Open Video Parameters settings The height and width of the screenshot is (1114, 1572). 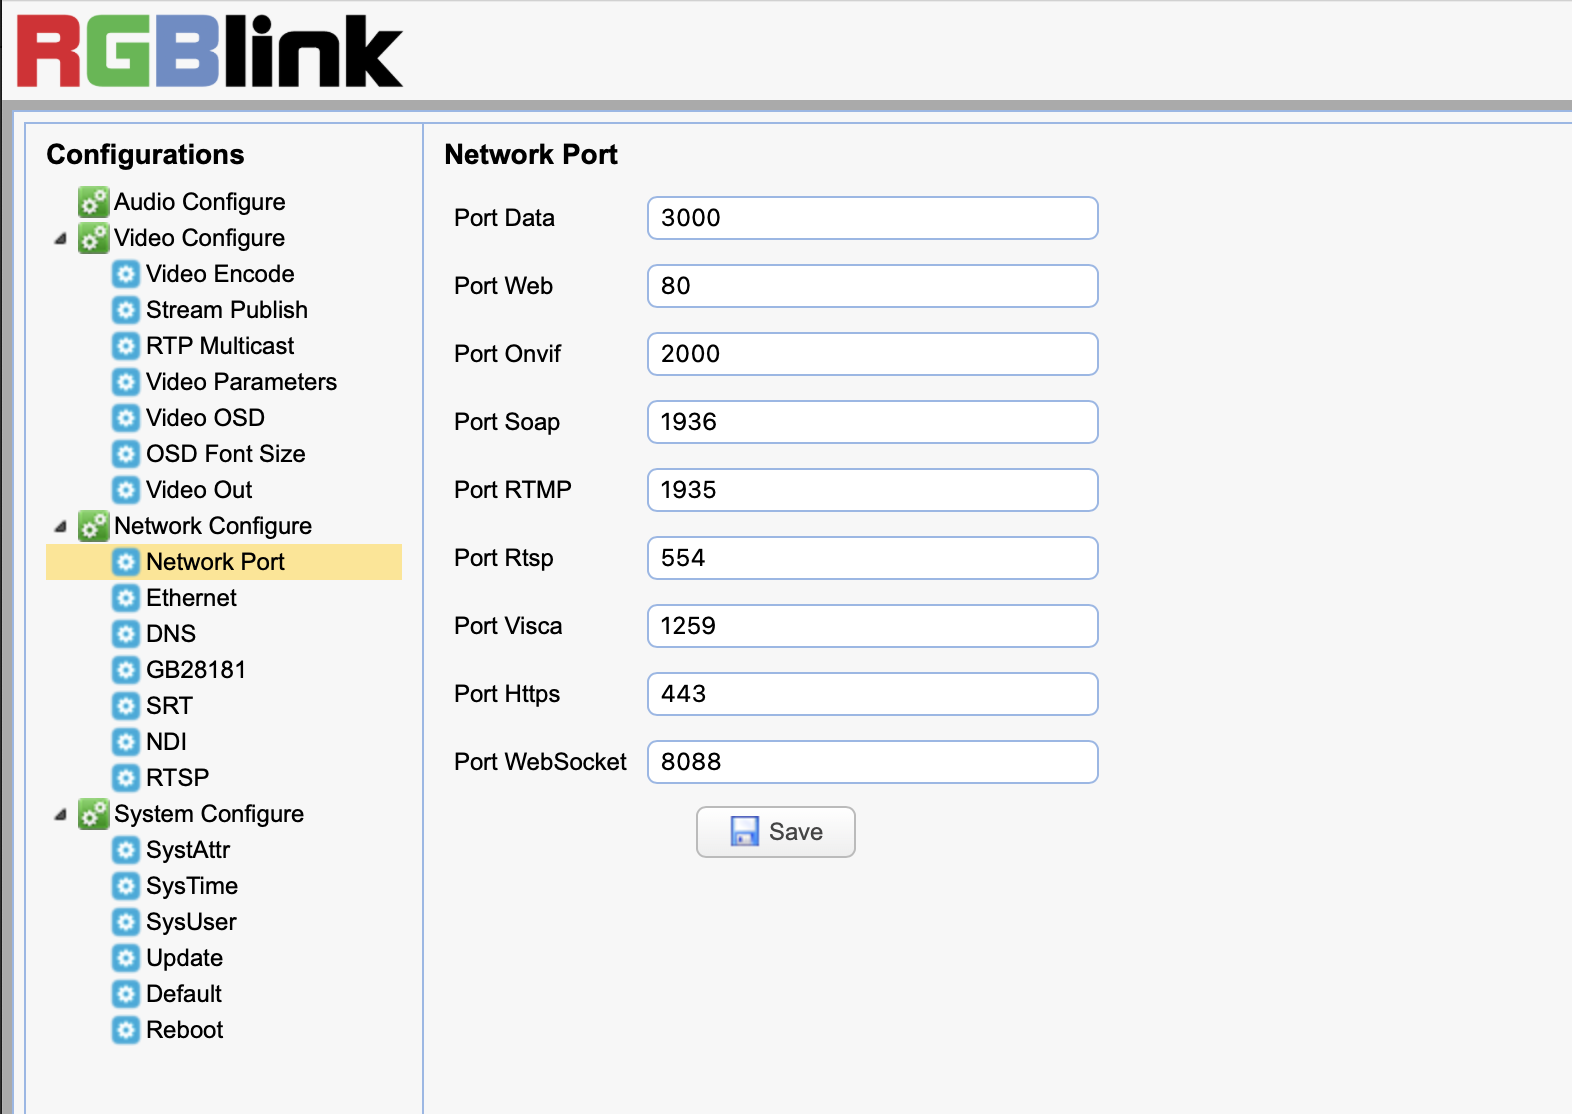coord(241,382)
